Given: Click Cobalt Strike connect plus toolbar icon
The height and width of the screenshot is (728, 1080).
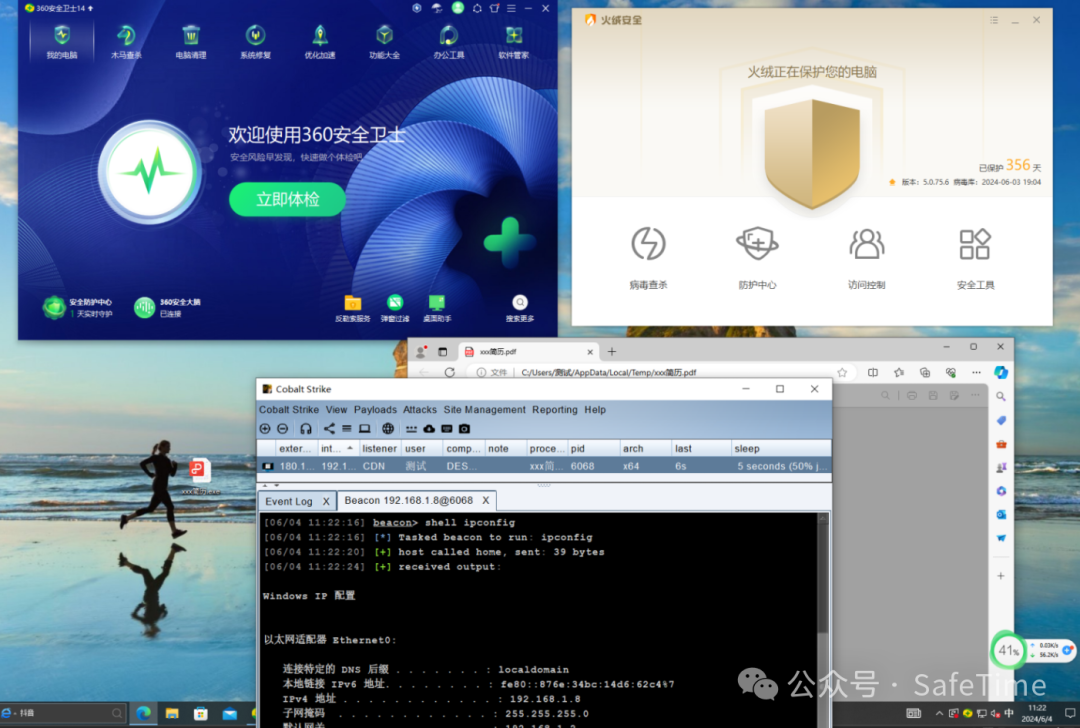Looking at the screenshot, I should coord(265,428).
